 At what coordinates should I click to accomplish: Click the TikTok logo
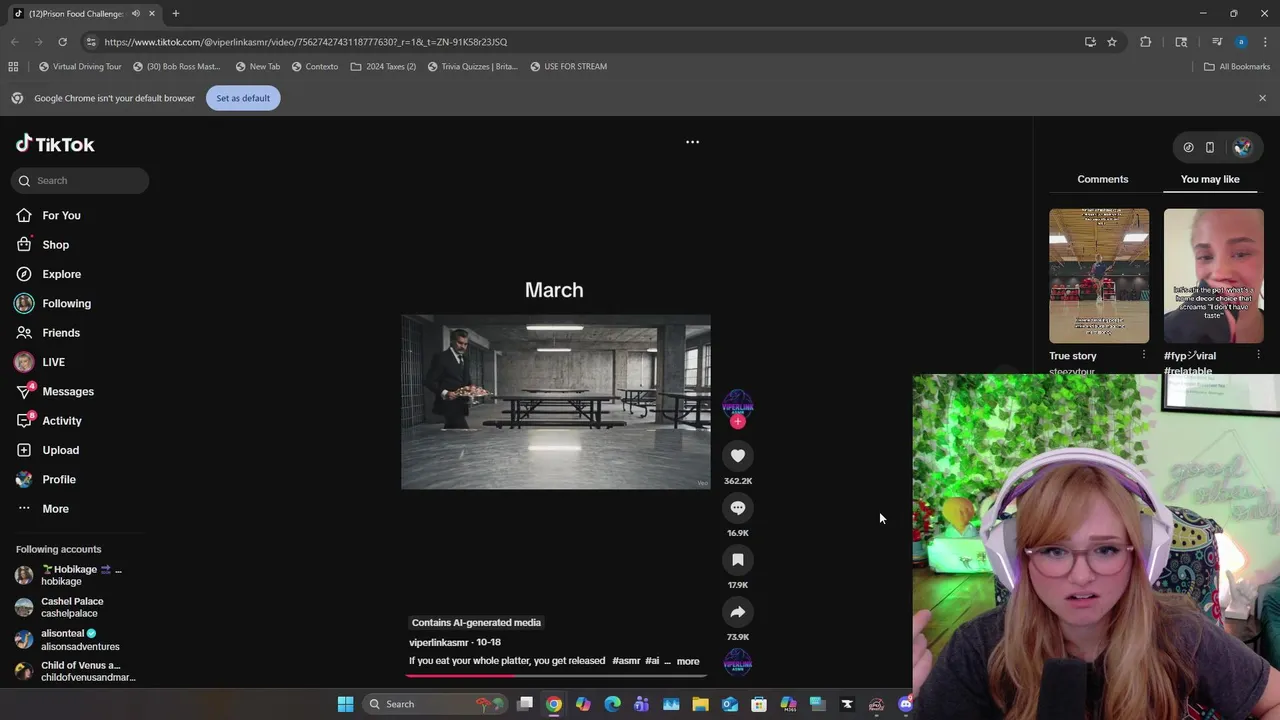55,144
